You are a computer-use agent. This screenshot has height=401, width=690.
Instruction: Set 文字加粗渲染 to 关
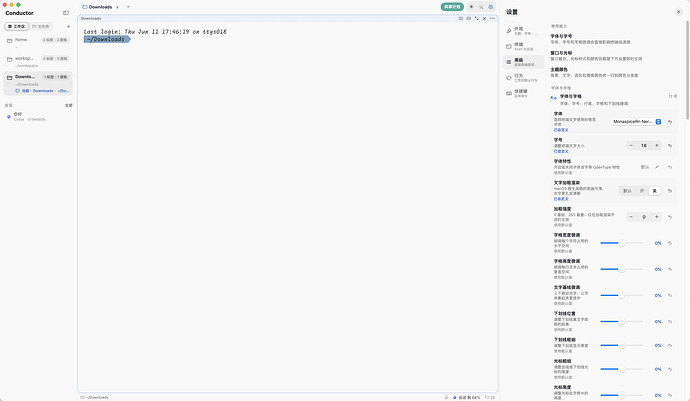[x=654, y=191]
